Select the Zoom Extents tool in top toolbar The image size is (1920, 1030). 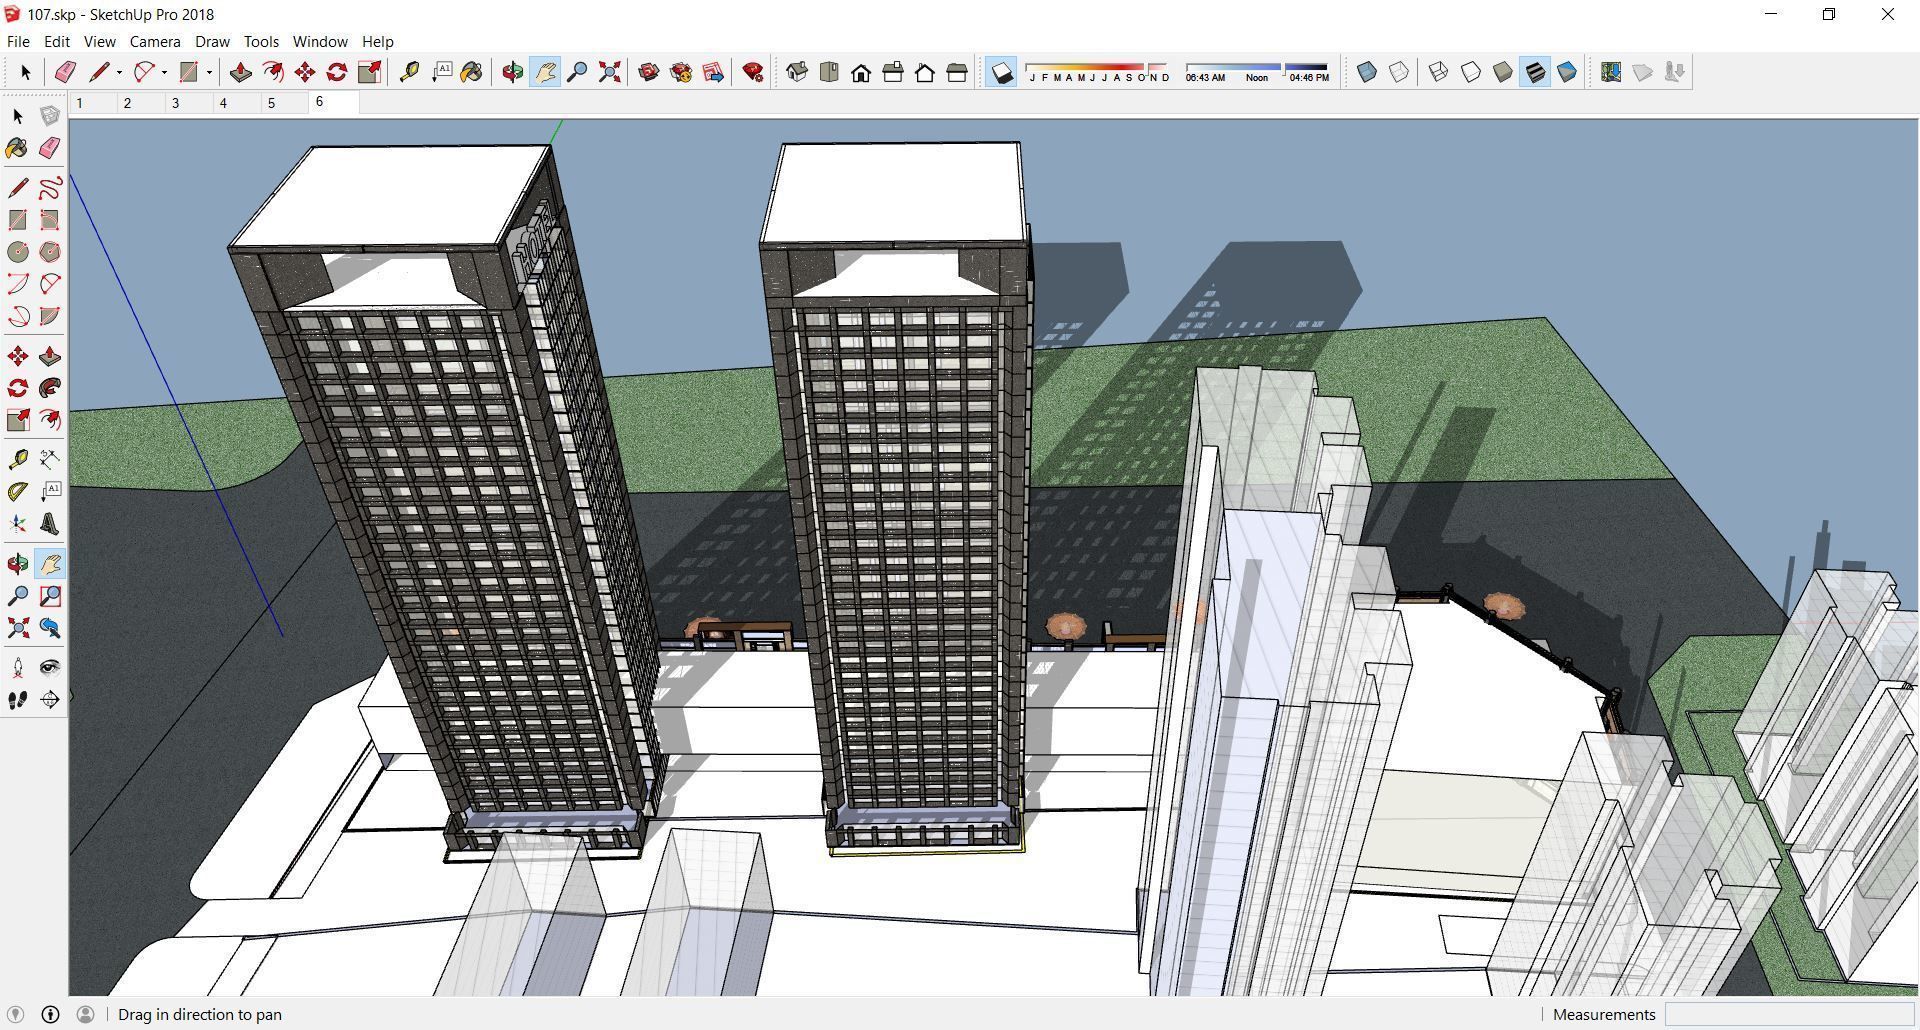point(609,72)
